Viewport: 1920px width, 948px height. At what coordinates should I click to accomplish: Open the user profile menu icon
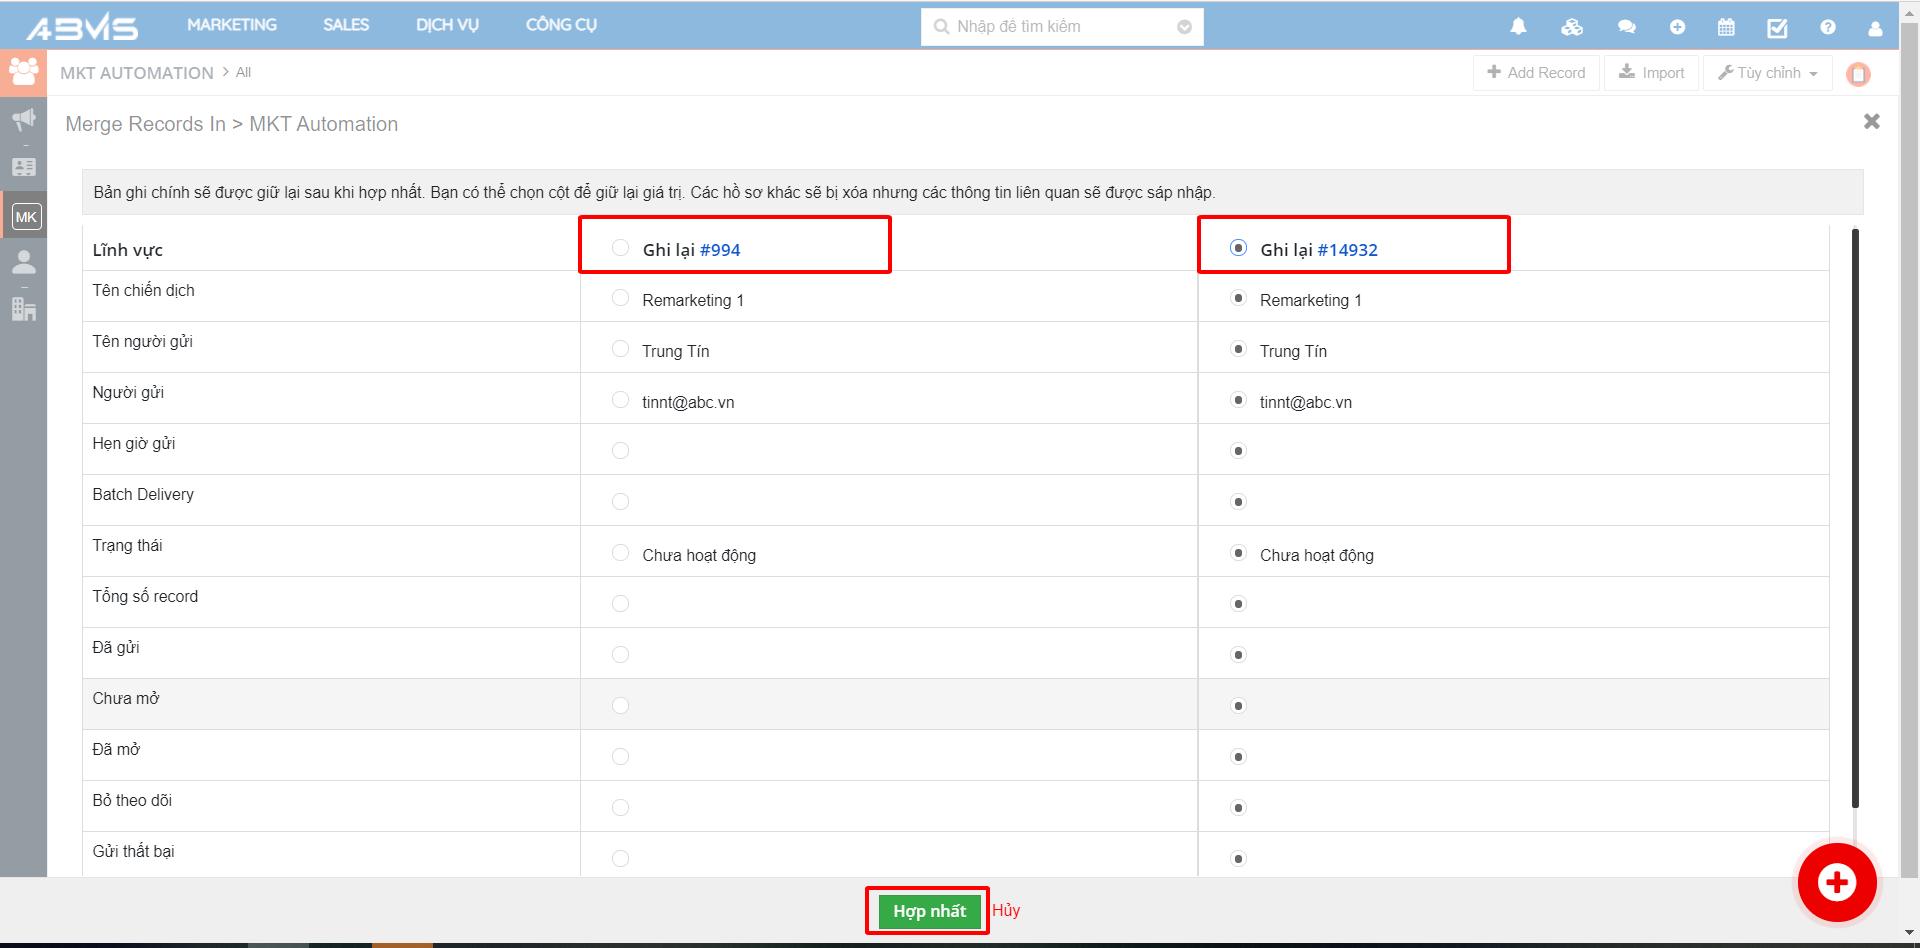(x=1875, y=28)
